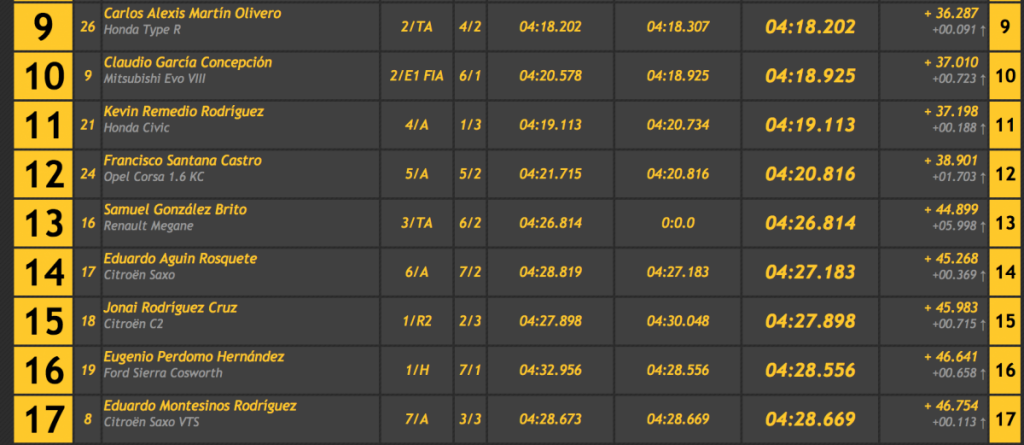This screenshot has width=1024, height=445.
Task: Click the up arrow next to +05.998
Action: pos(981,226)
